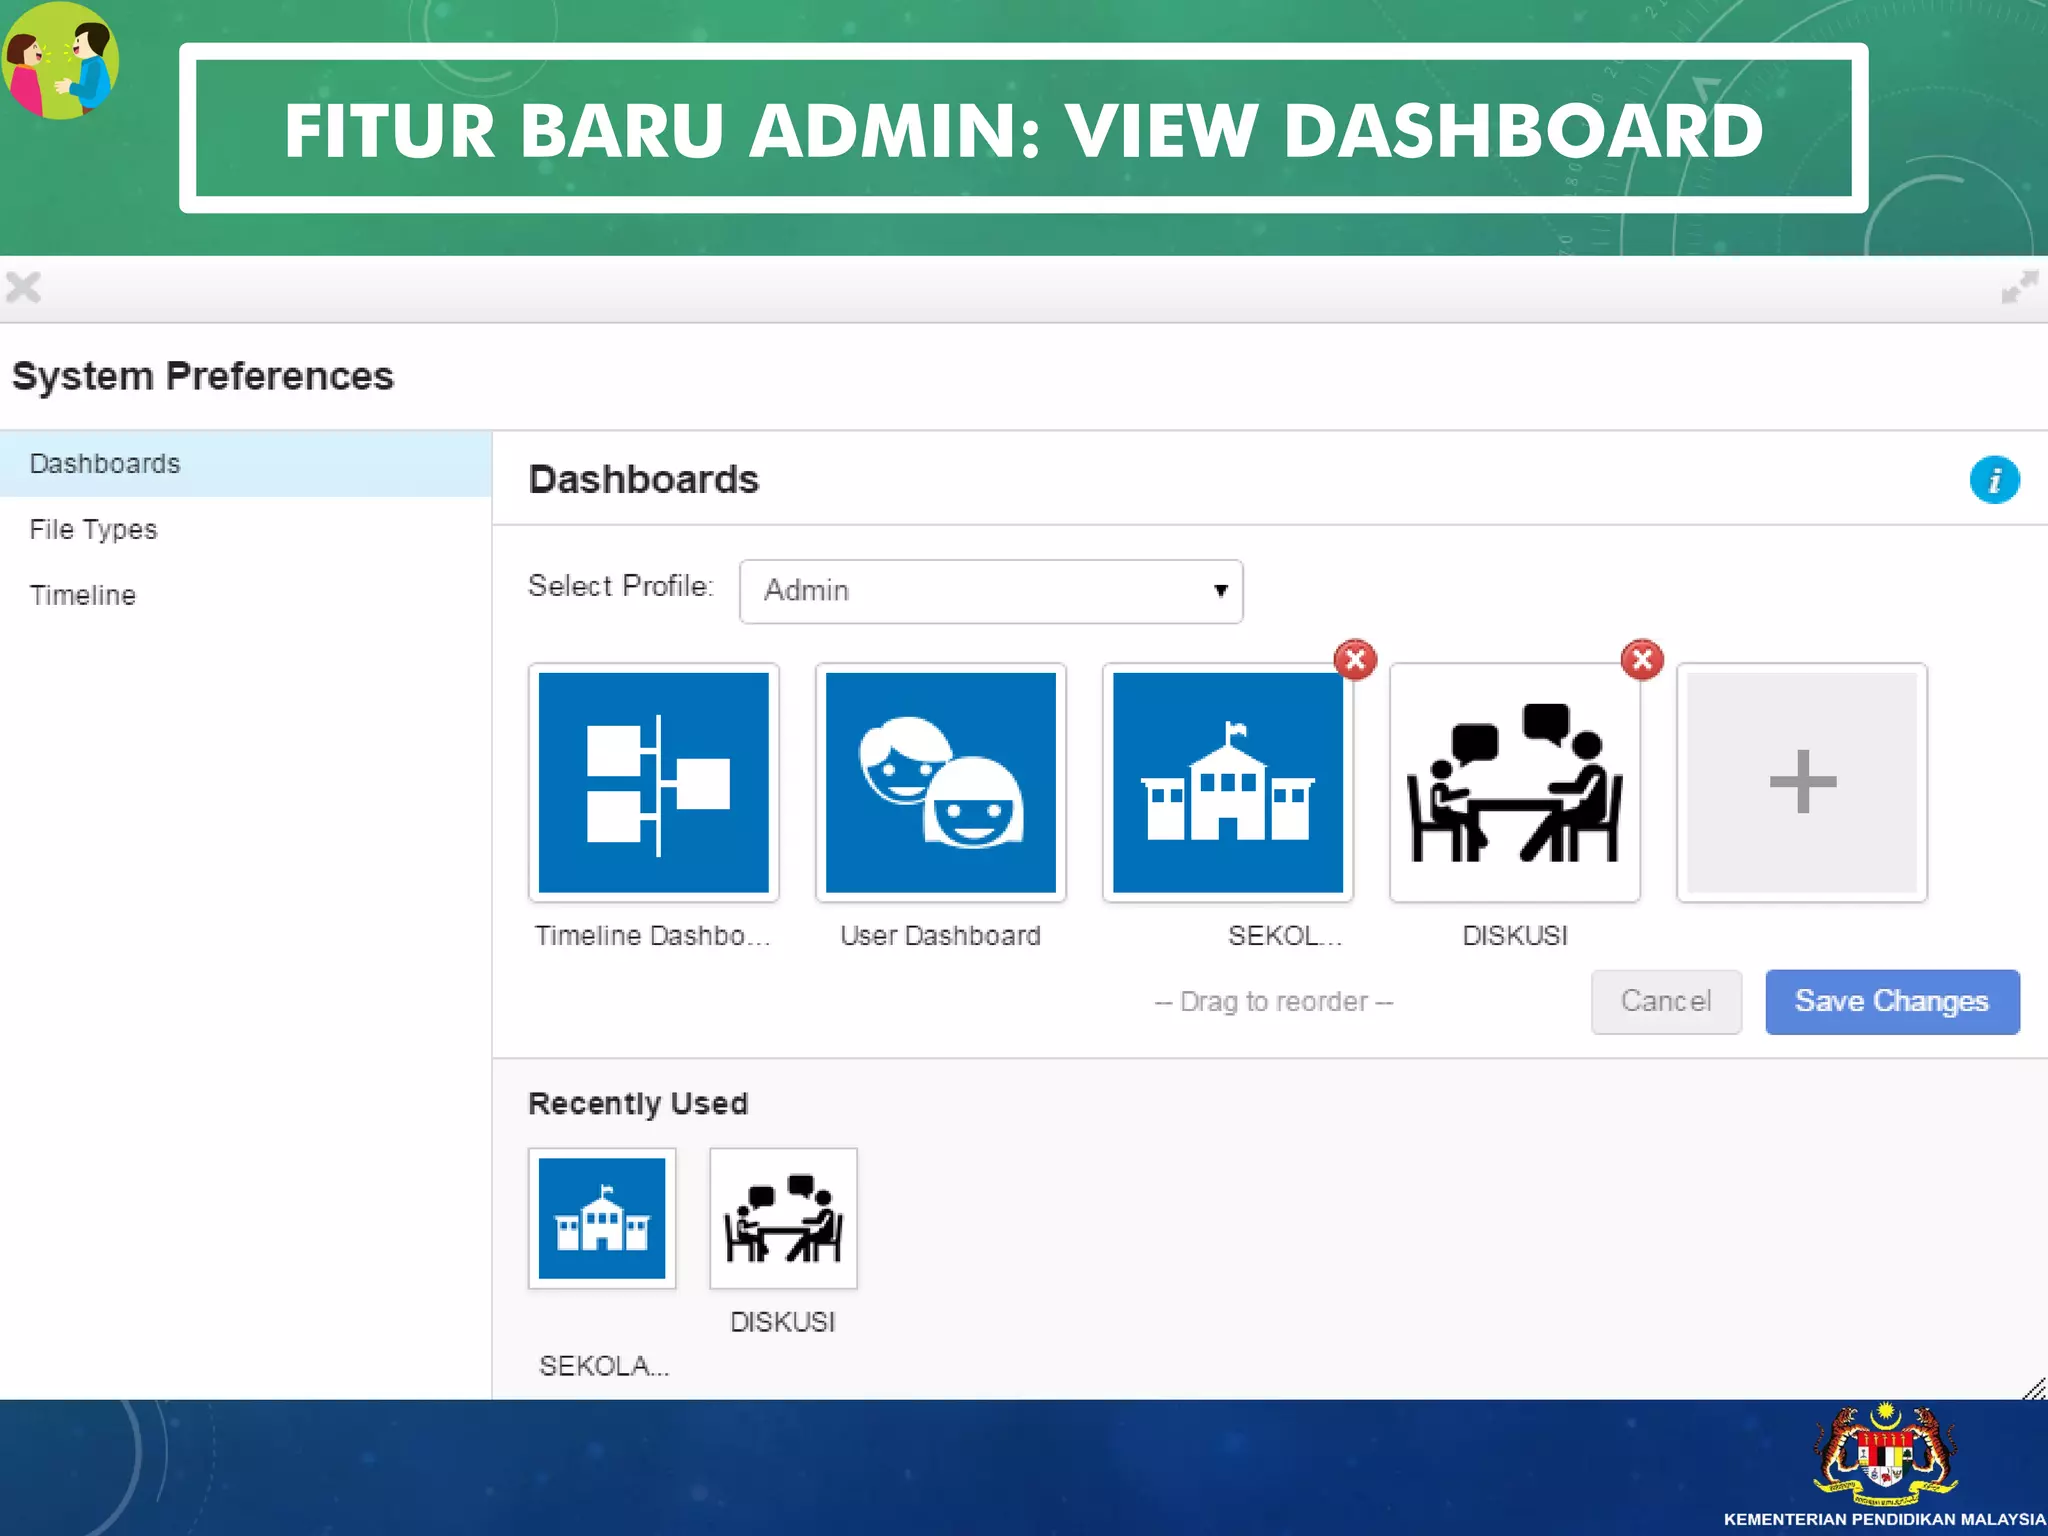Open recently used DISKUSI thumbnail
This screenshot has width=2048, height=1536.
783,1218
